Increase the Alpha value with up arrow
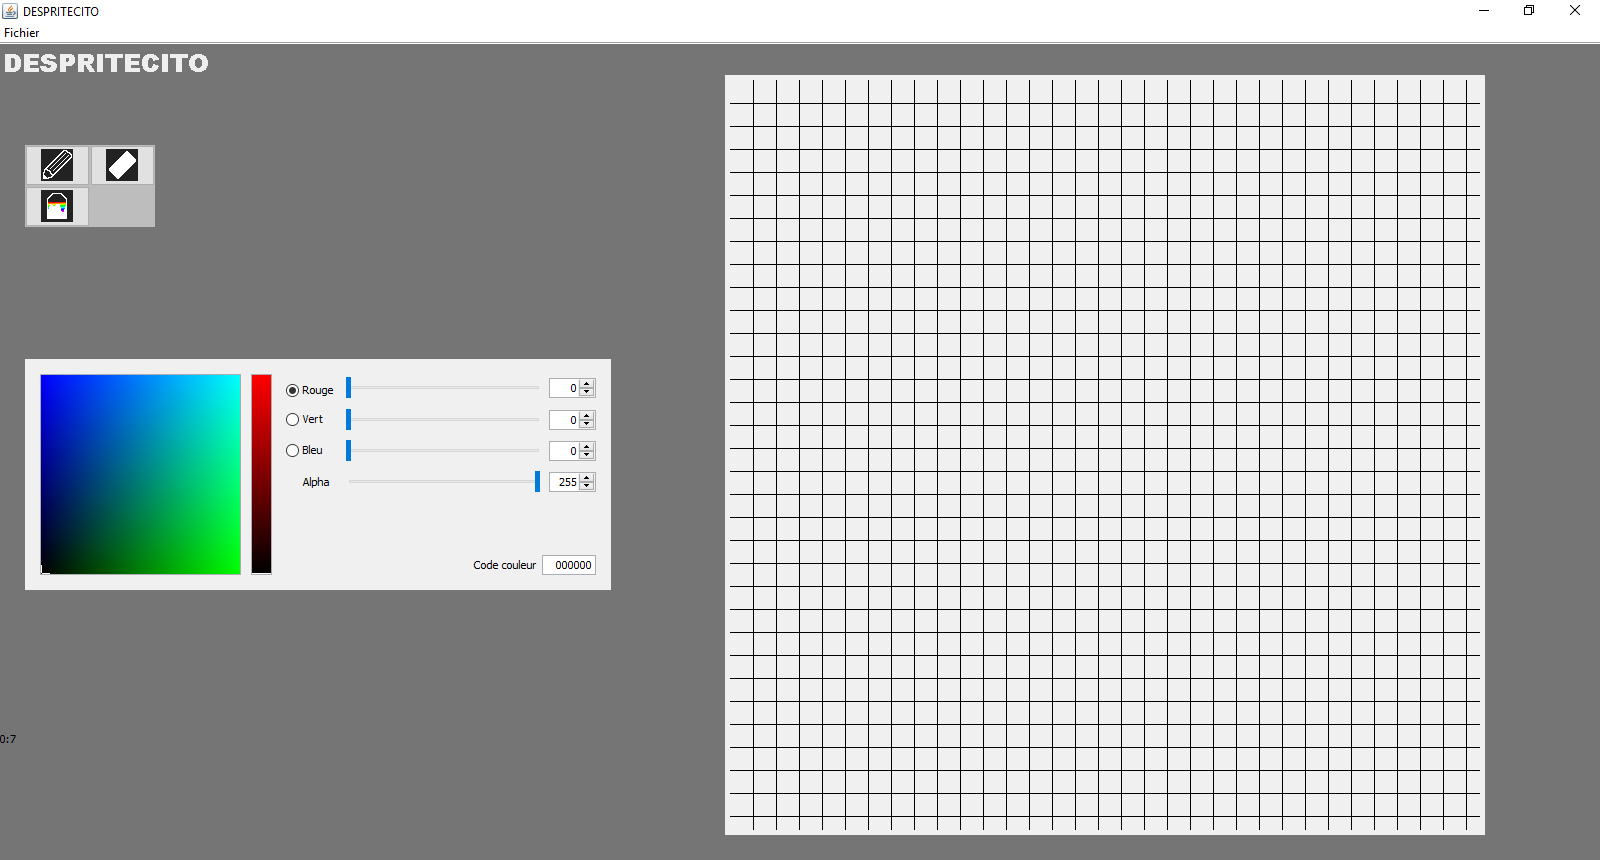The width and height of the screenshot is (1600, 860). tap(587, 477)
